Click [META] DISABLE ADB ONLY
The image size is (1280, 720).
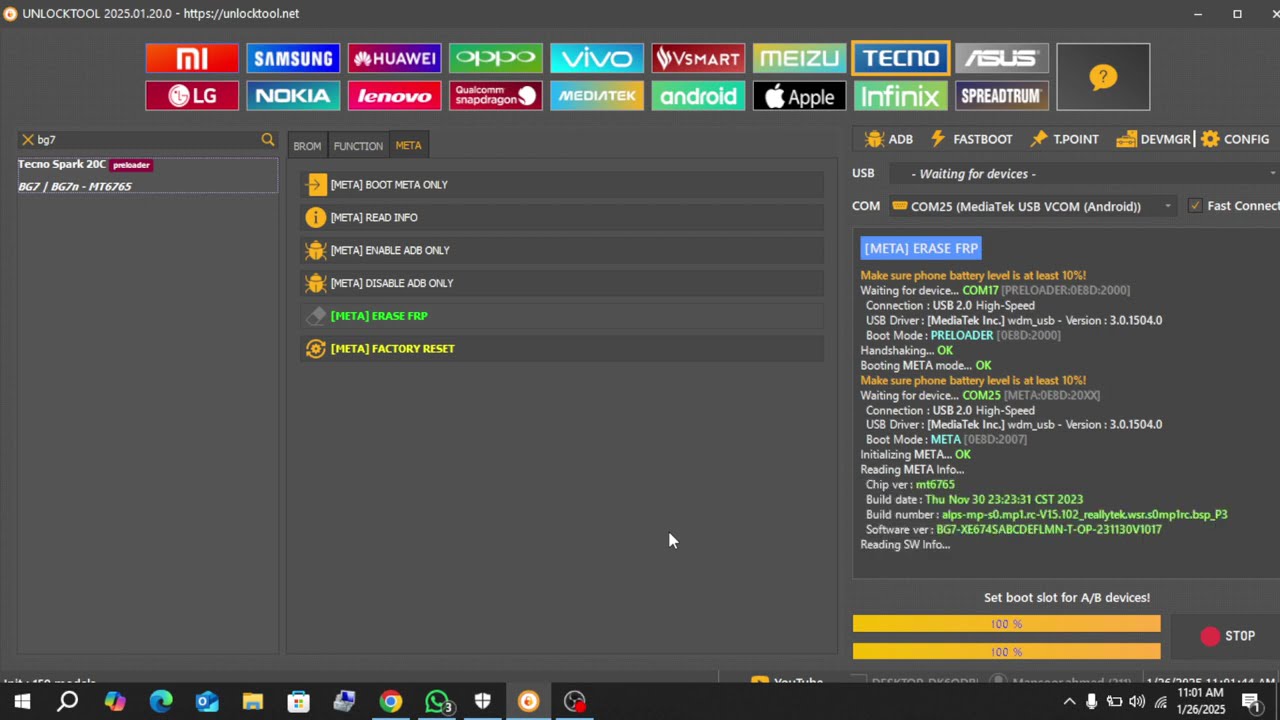[562, 283]
